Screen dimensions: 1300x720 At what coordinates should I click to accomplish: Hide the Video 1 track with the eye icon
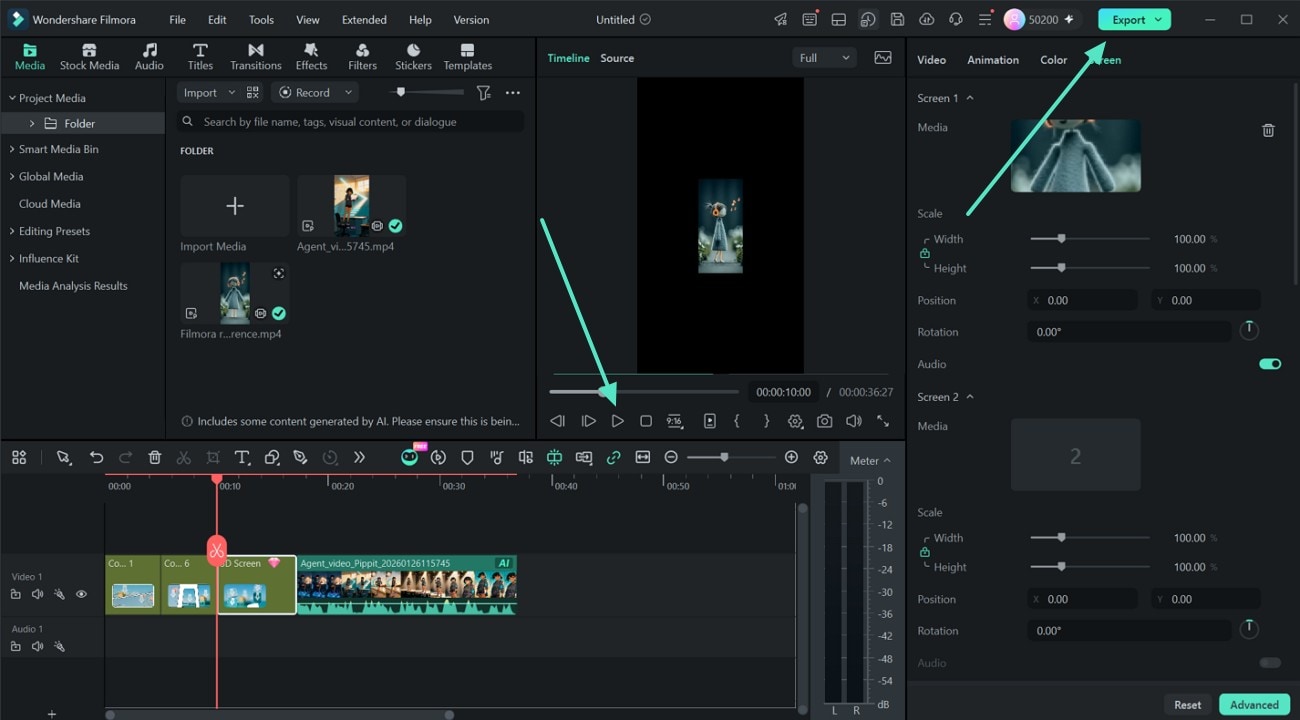81,594
